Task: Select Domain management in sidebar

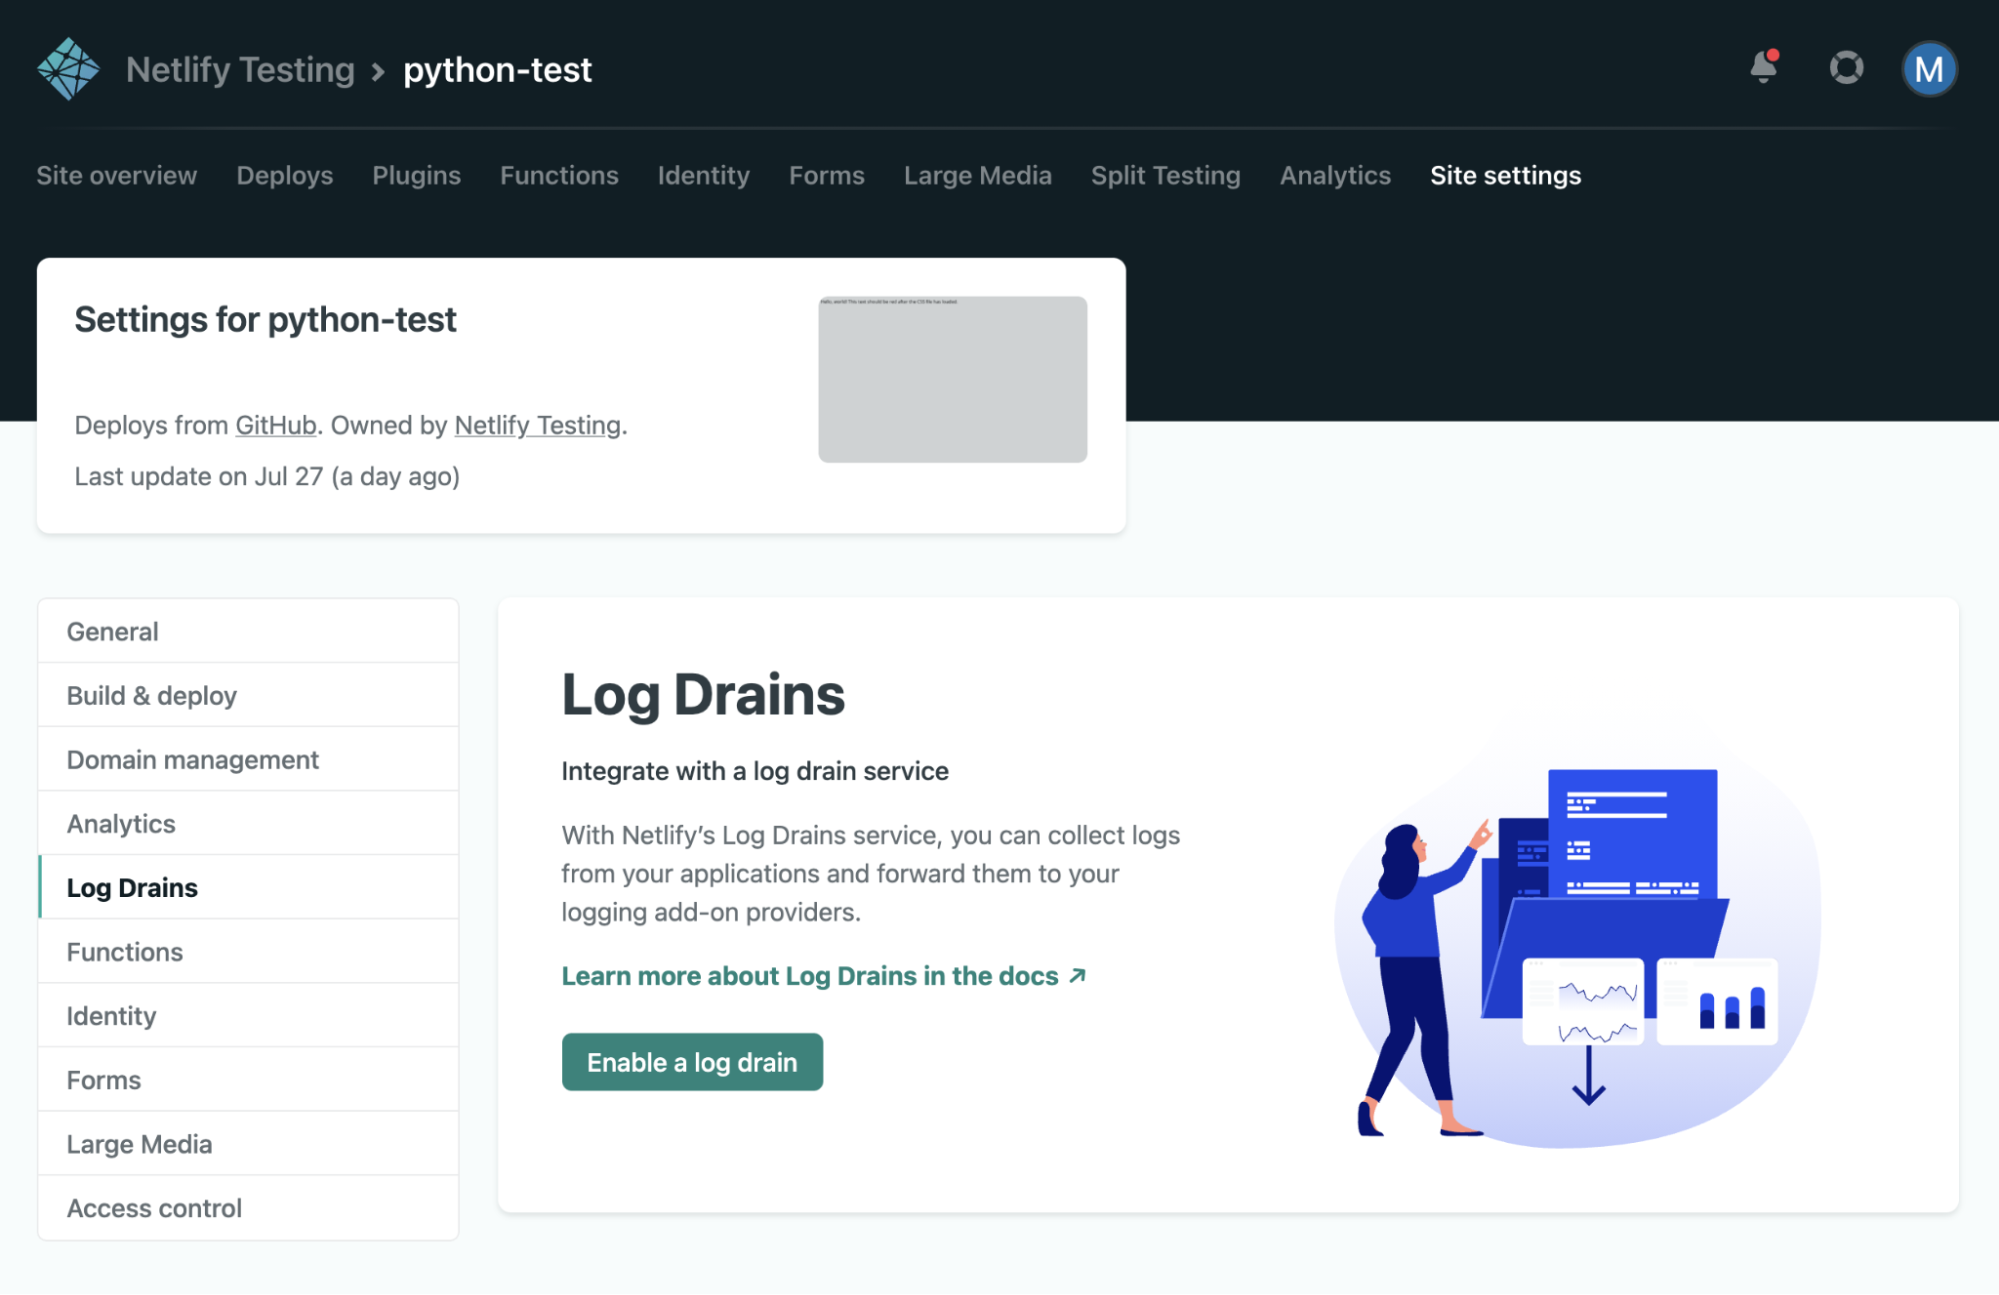Action: (193, 760)
